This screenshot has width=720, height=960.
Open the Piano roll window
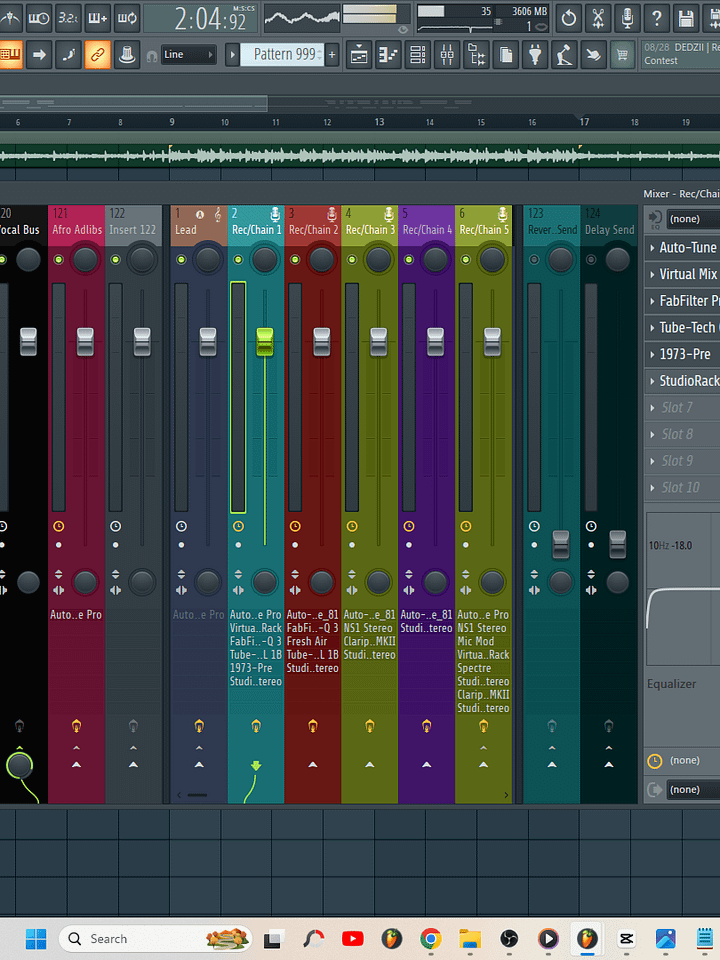[388, 54]
